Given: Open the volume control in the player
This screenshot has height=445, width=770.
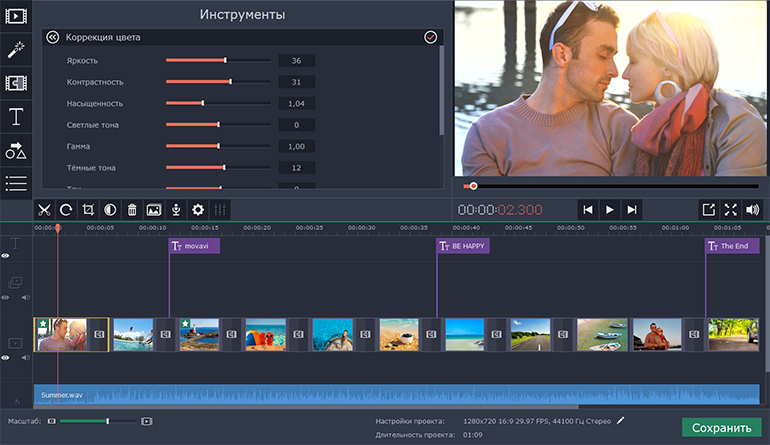Looking at the screenshot, I should point(754,209).
